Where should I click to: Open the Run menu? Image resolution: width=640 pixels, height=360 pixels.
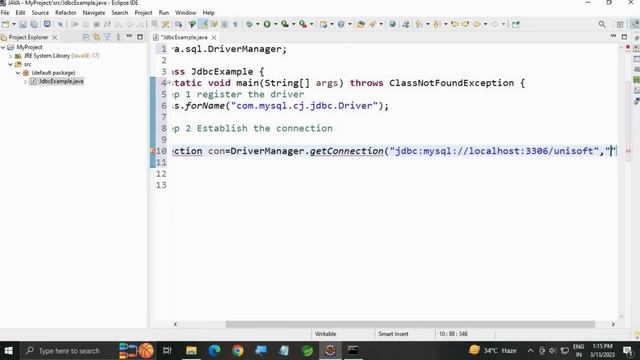[x=164, y=13]
